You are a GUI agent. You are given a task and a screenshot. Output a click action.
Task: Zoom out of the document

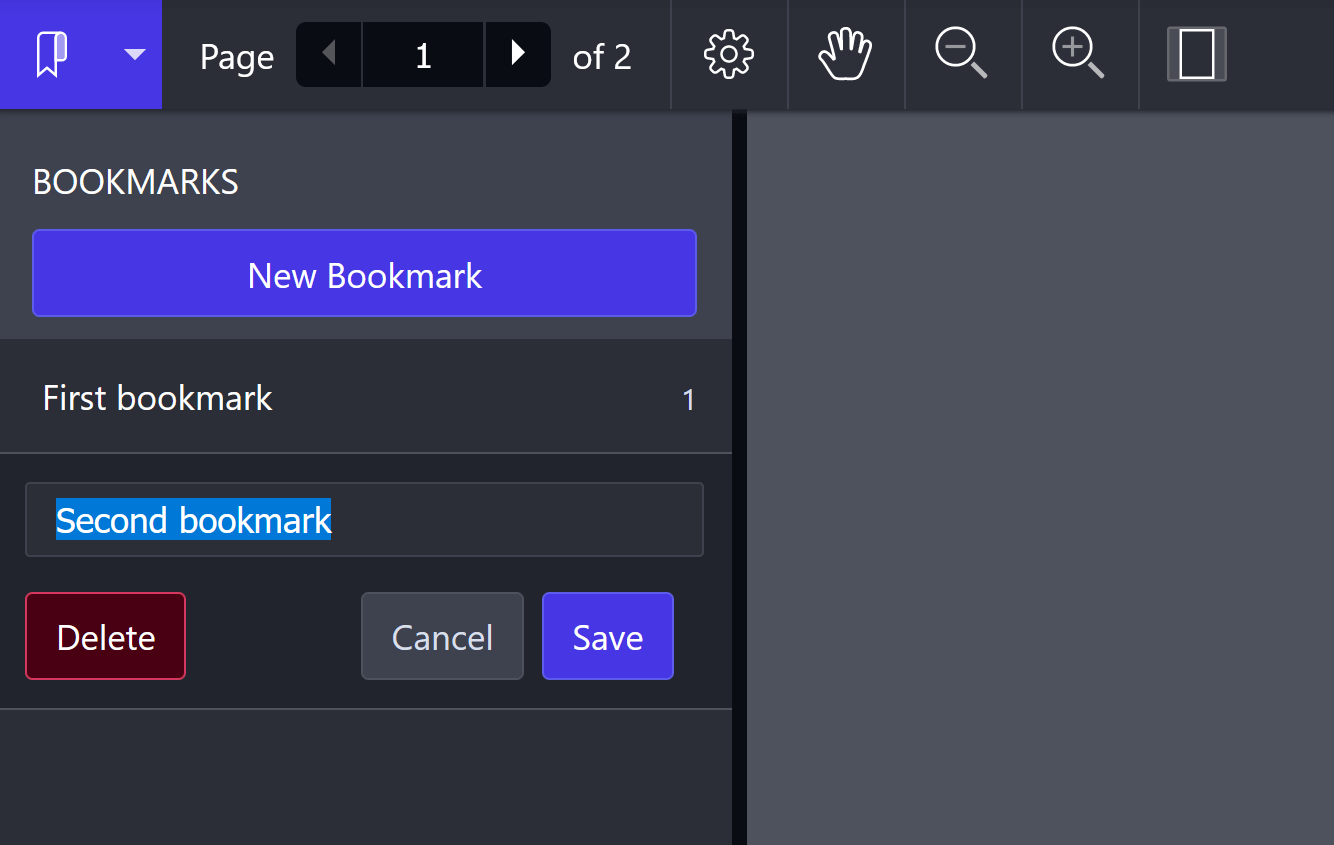click(962, 54)
